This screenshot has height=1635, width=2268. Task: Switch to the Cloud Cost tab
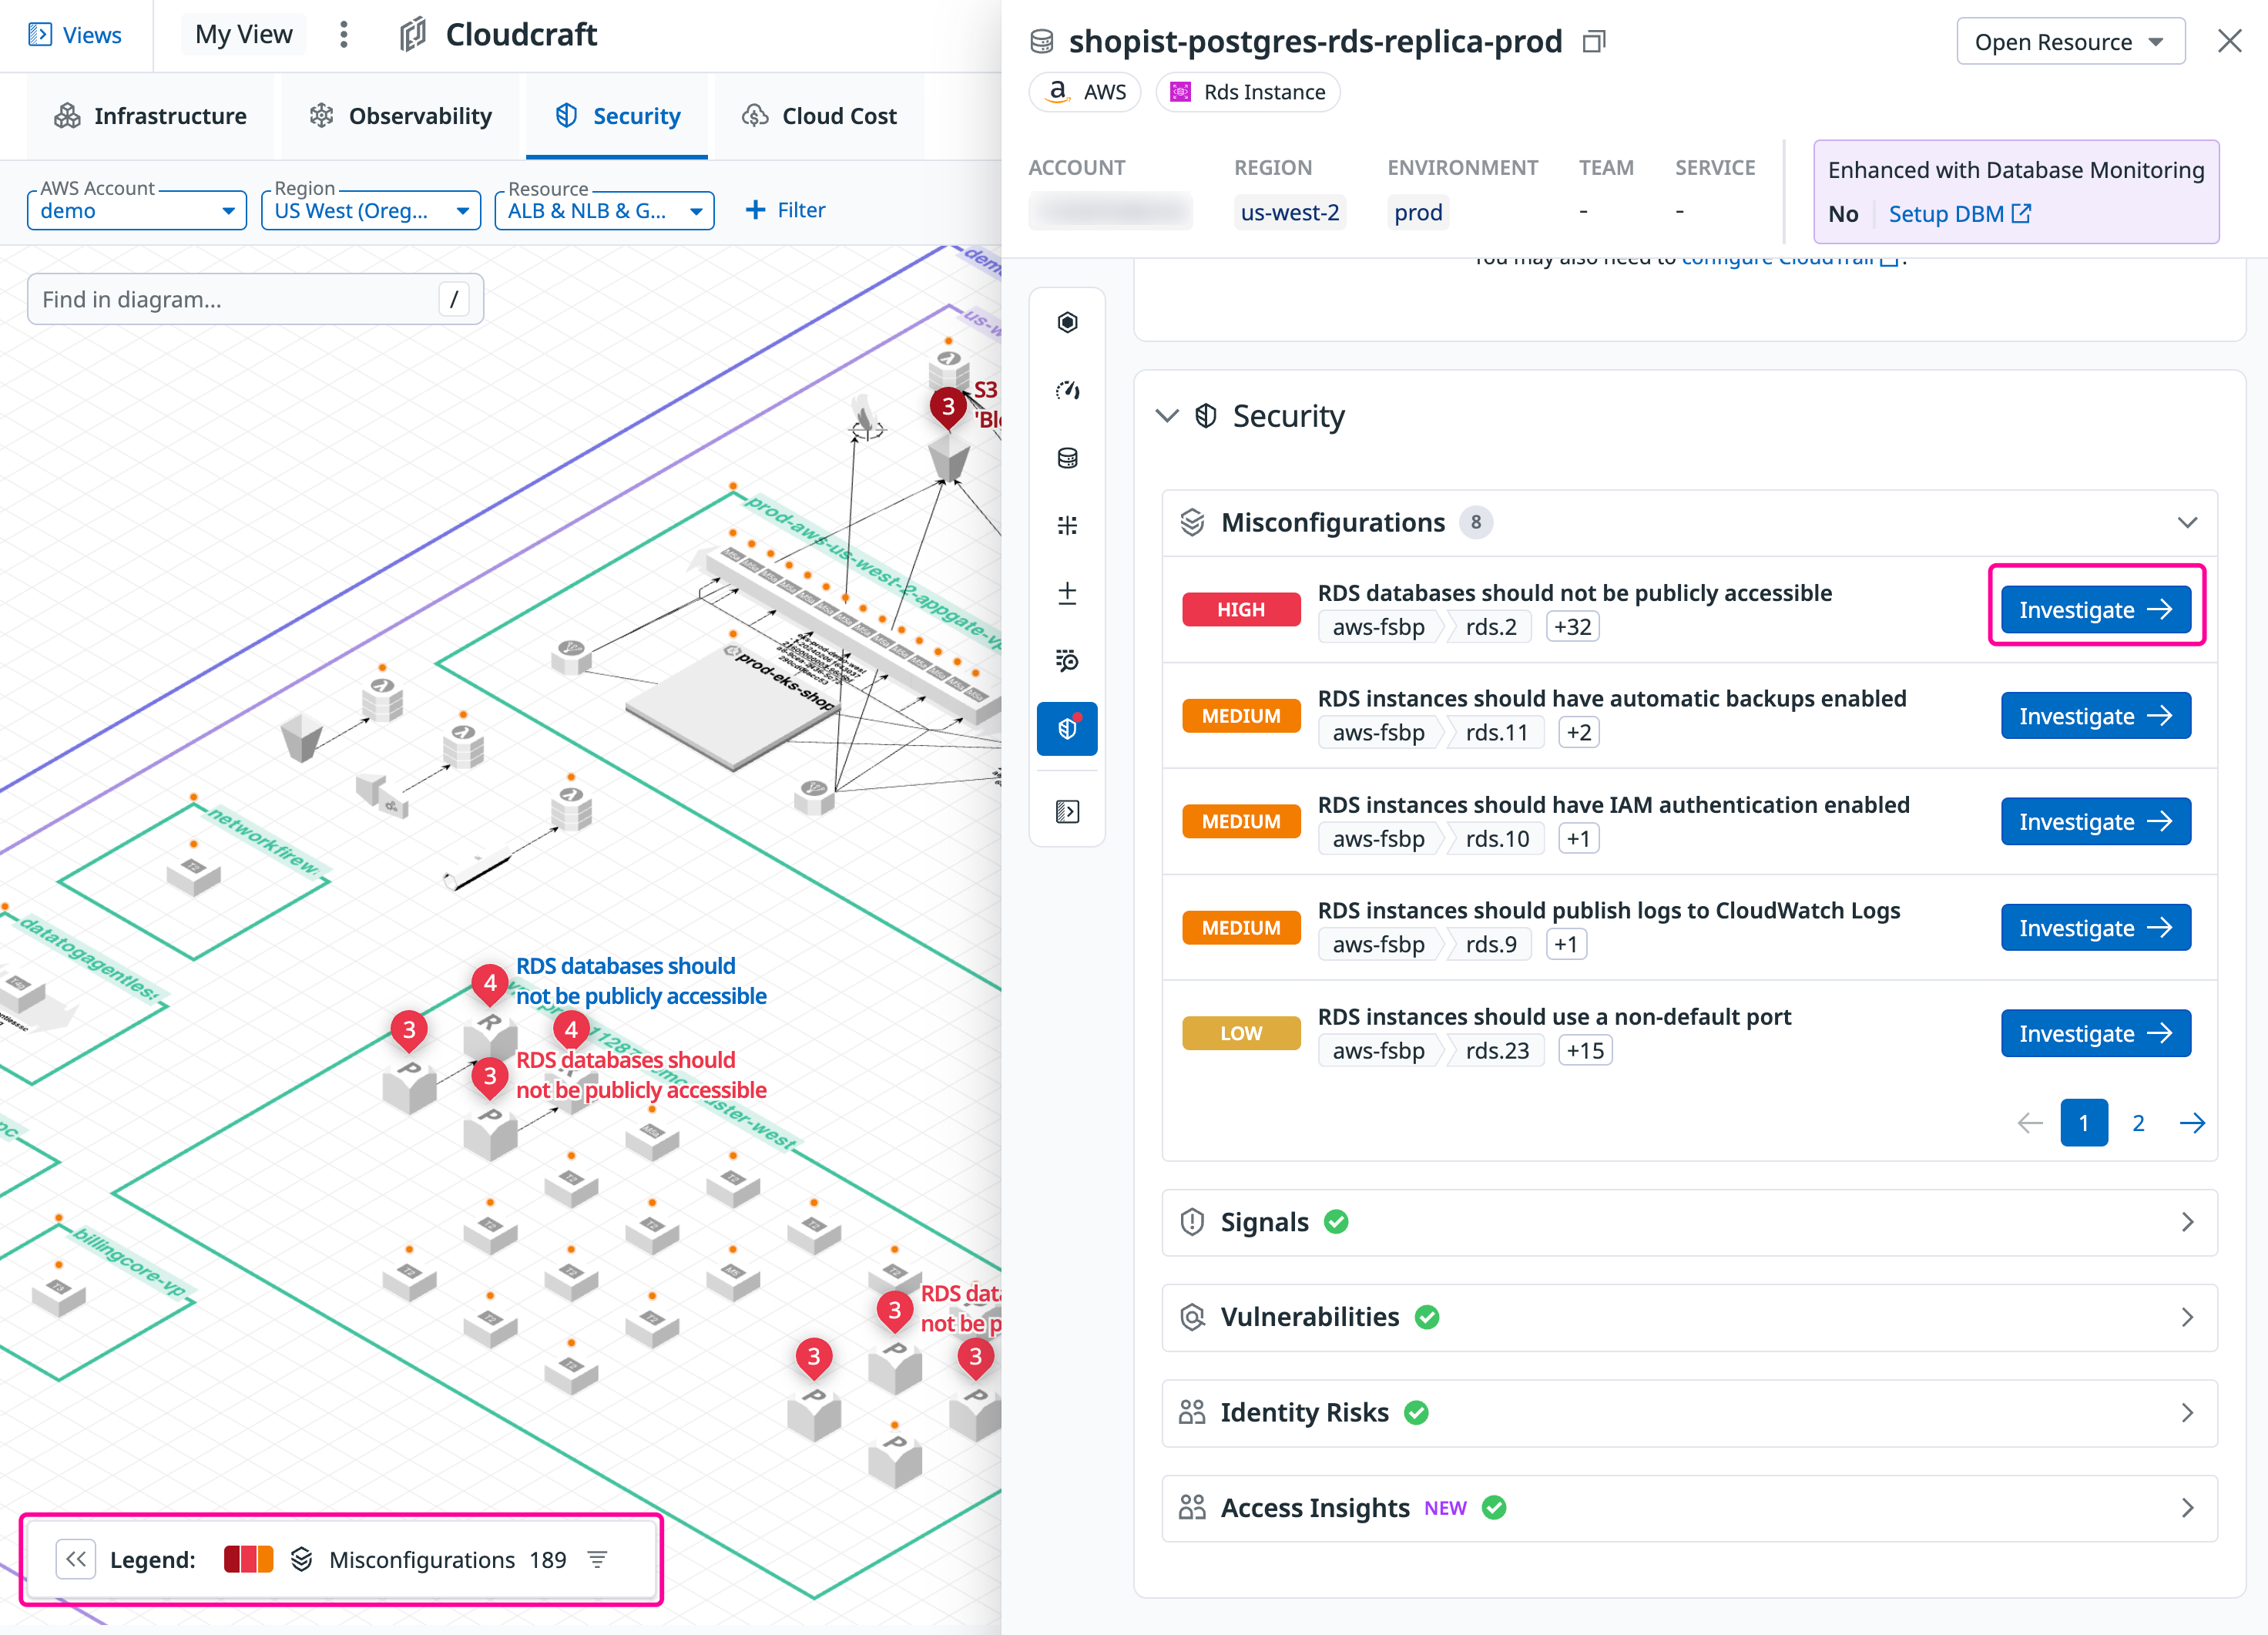coord(819,116)
